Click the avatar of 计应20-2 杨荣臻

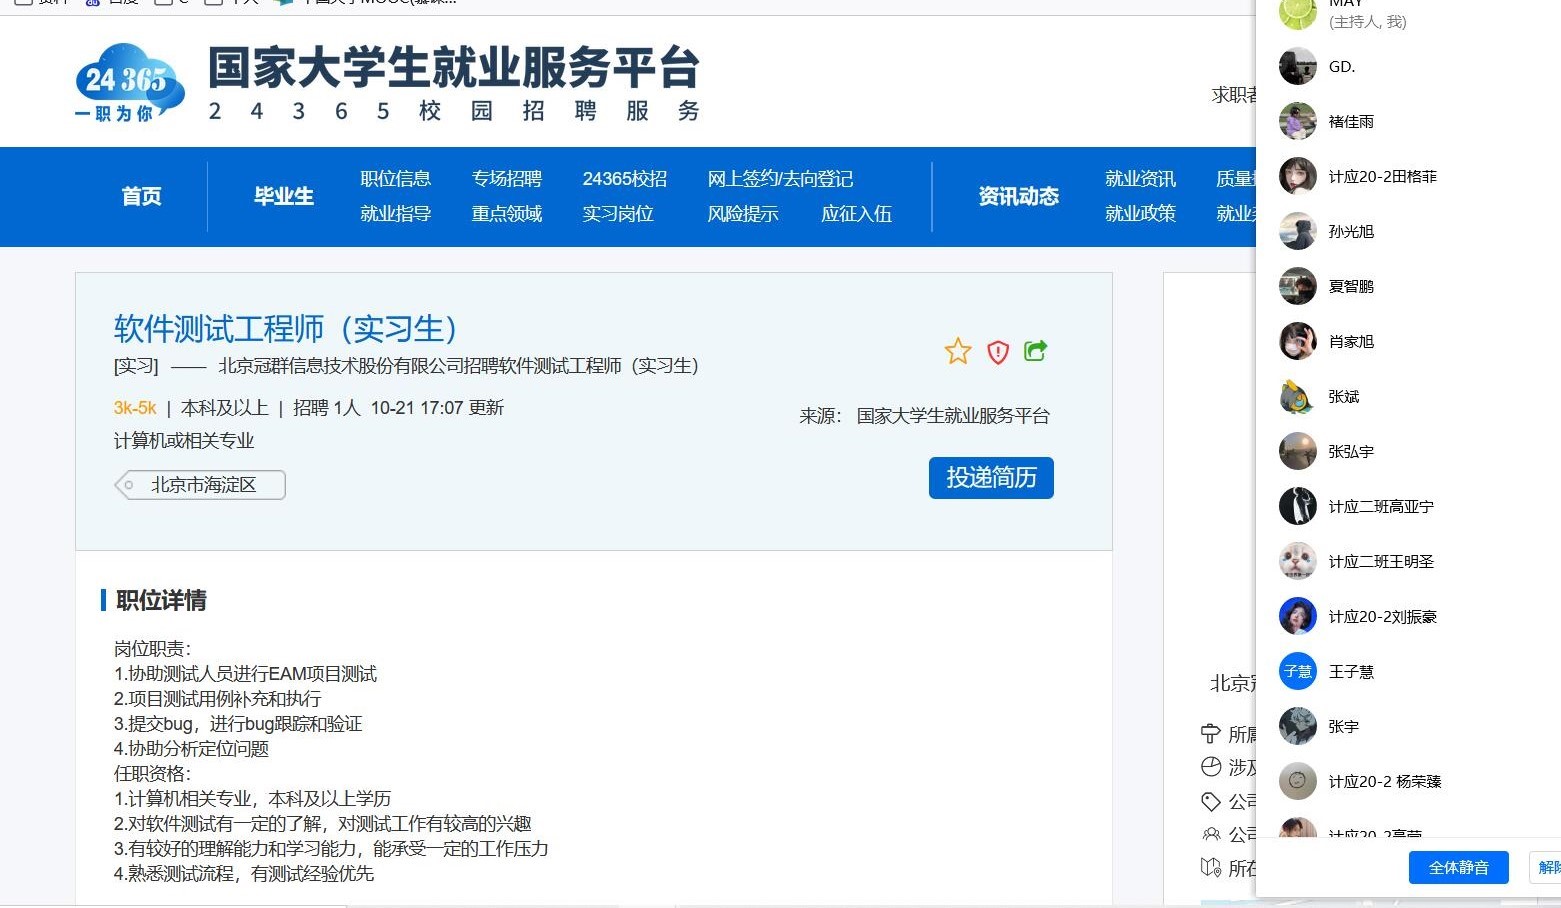click(1298, 782)
